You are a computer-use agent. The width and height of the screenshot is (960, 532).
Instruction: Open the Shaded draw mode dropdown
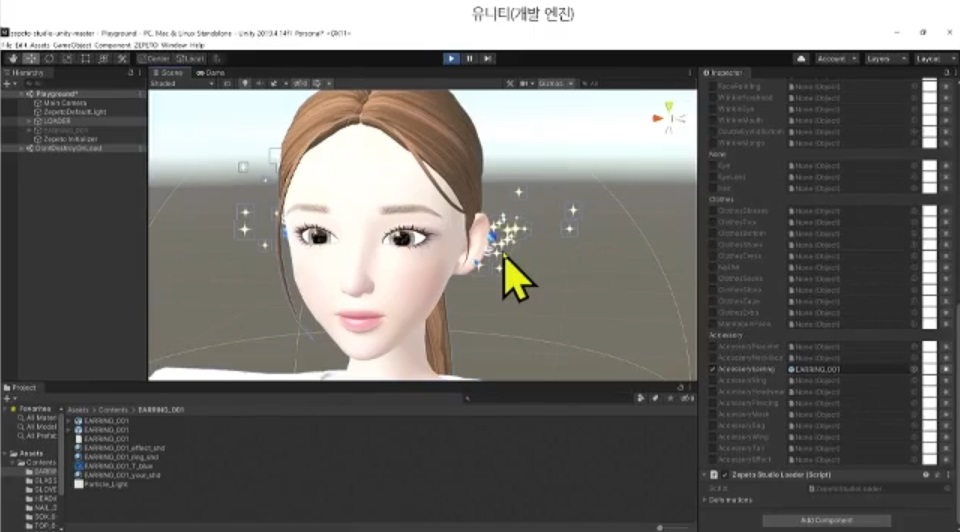pyautogui.click(x=182, y=83)
